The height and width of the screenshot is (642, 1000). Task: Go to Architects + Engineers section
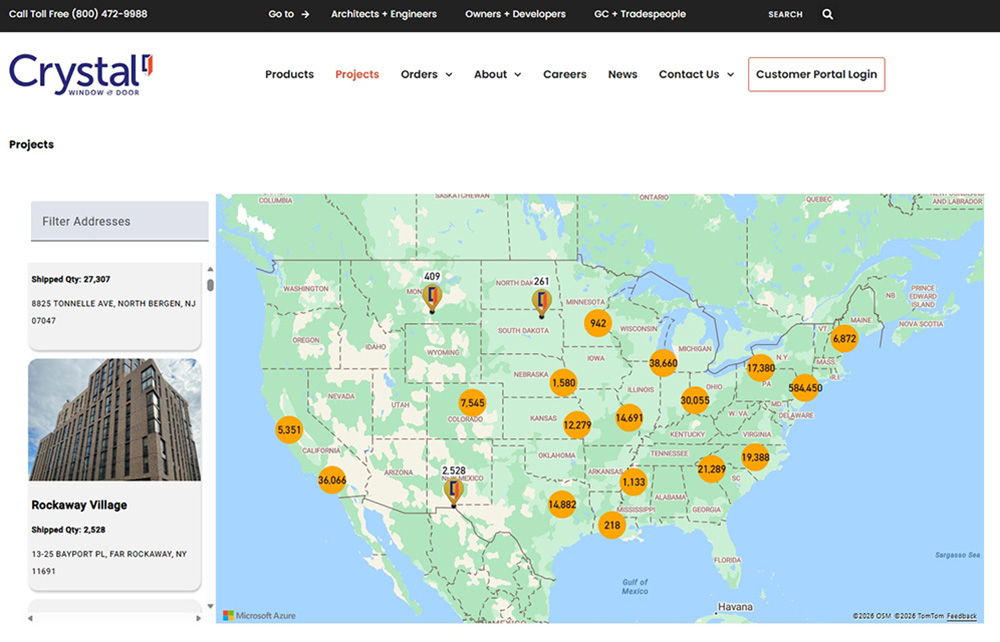pyautogui.click(x=384, y=14)
